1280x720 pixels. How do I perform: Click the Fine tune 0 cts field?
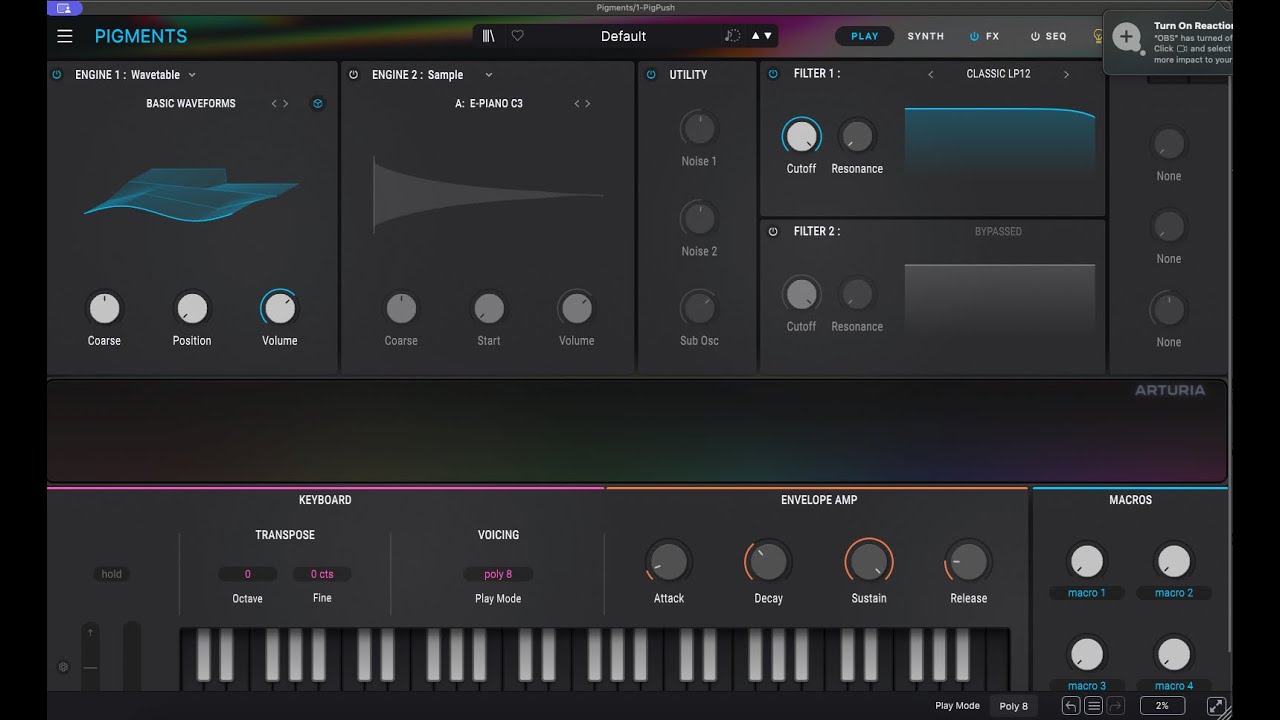click(x=322, y=574)
